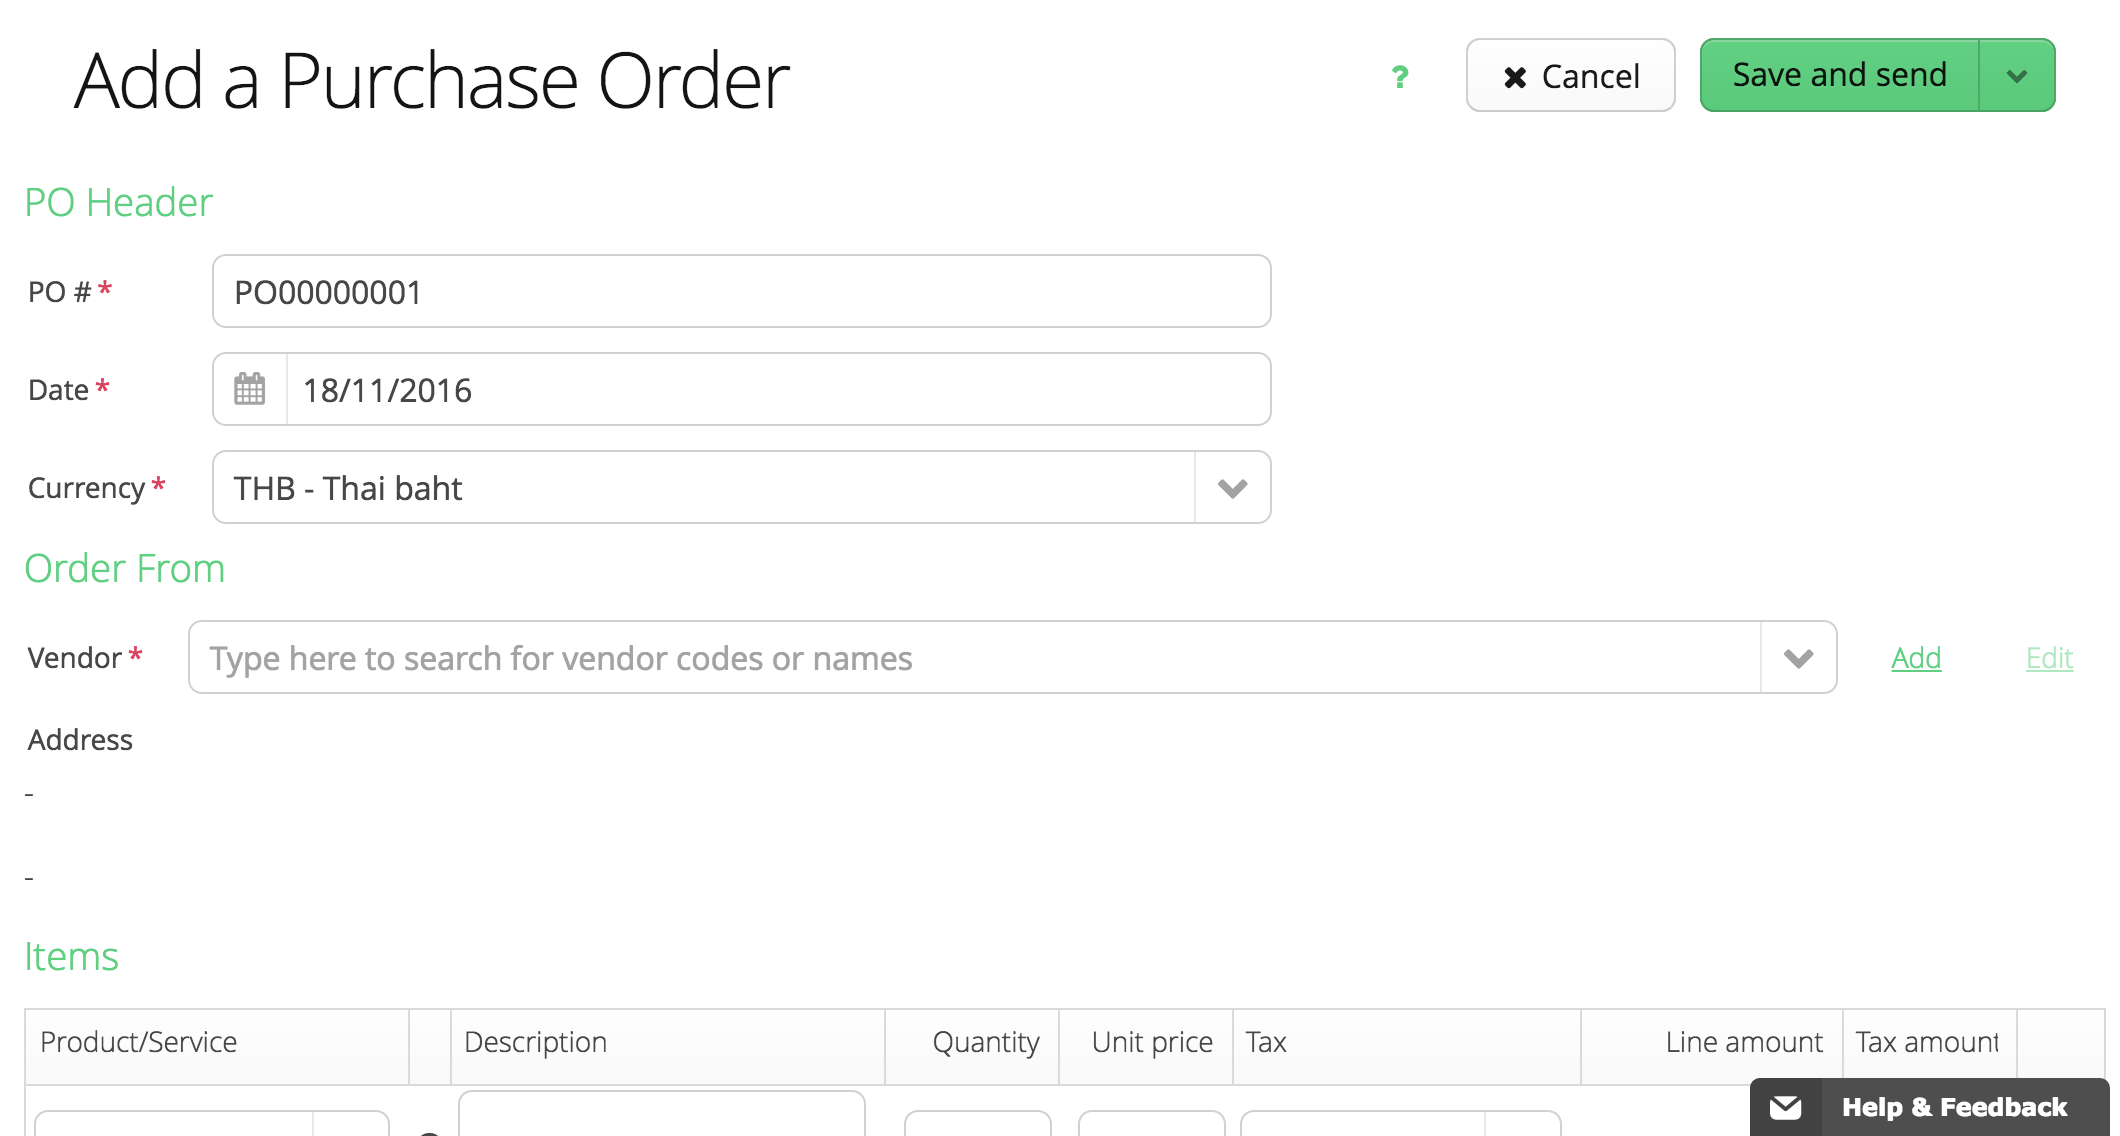Click the Help & Feedback envelope icon
The width and height of the screenshot is (2120, 1136).
coord(1785,1107)
